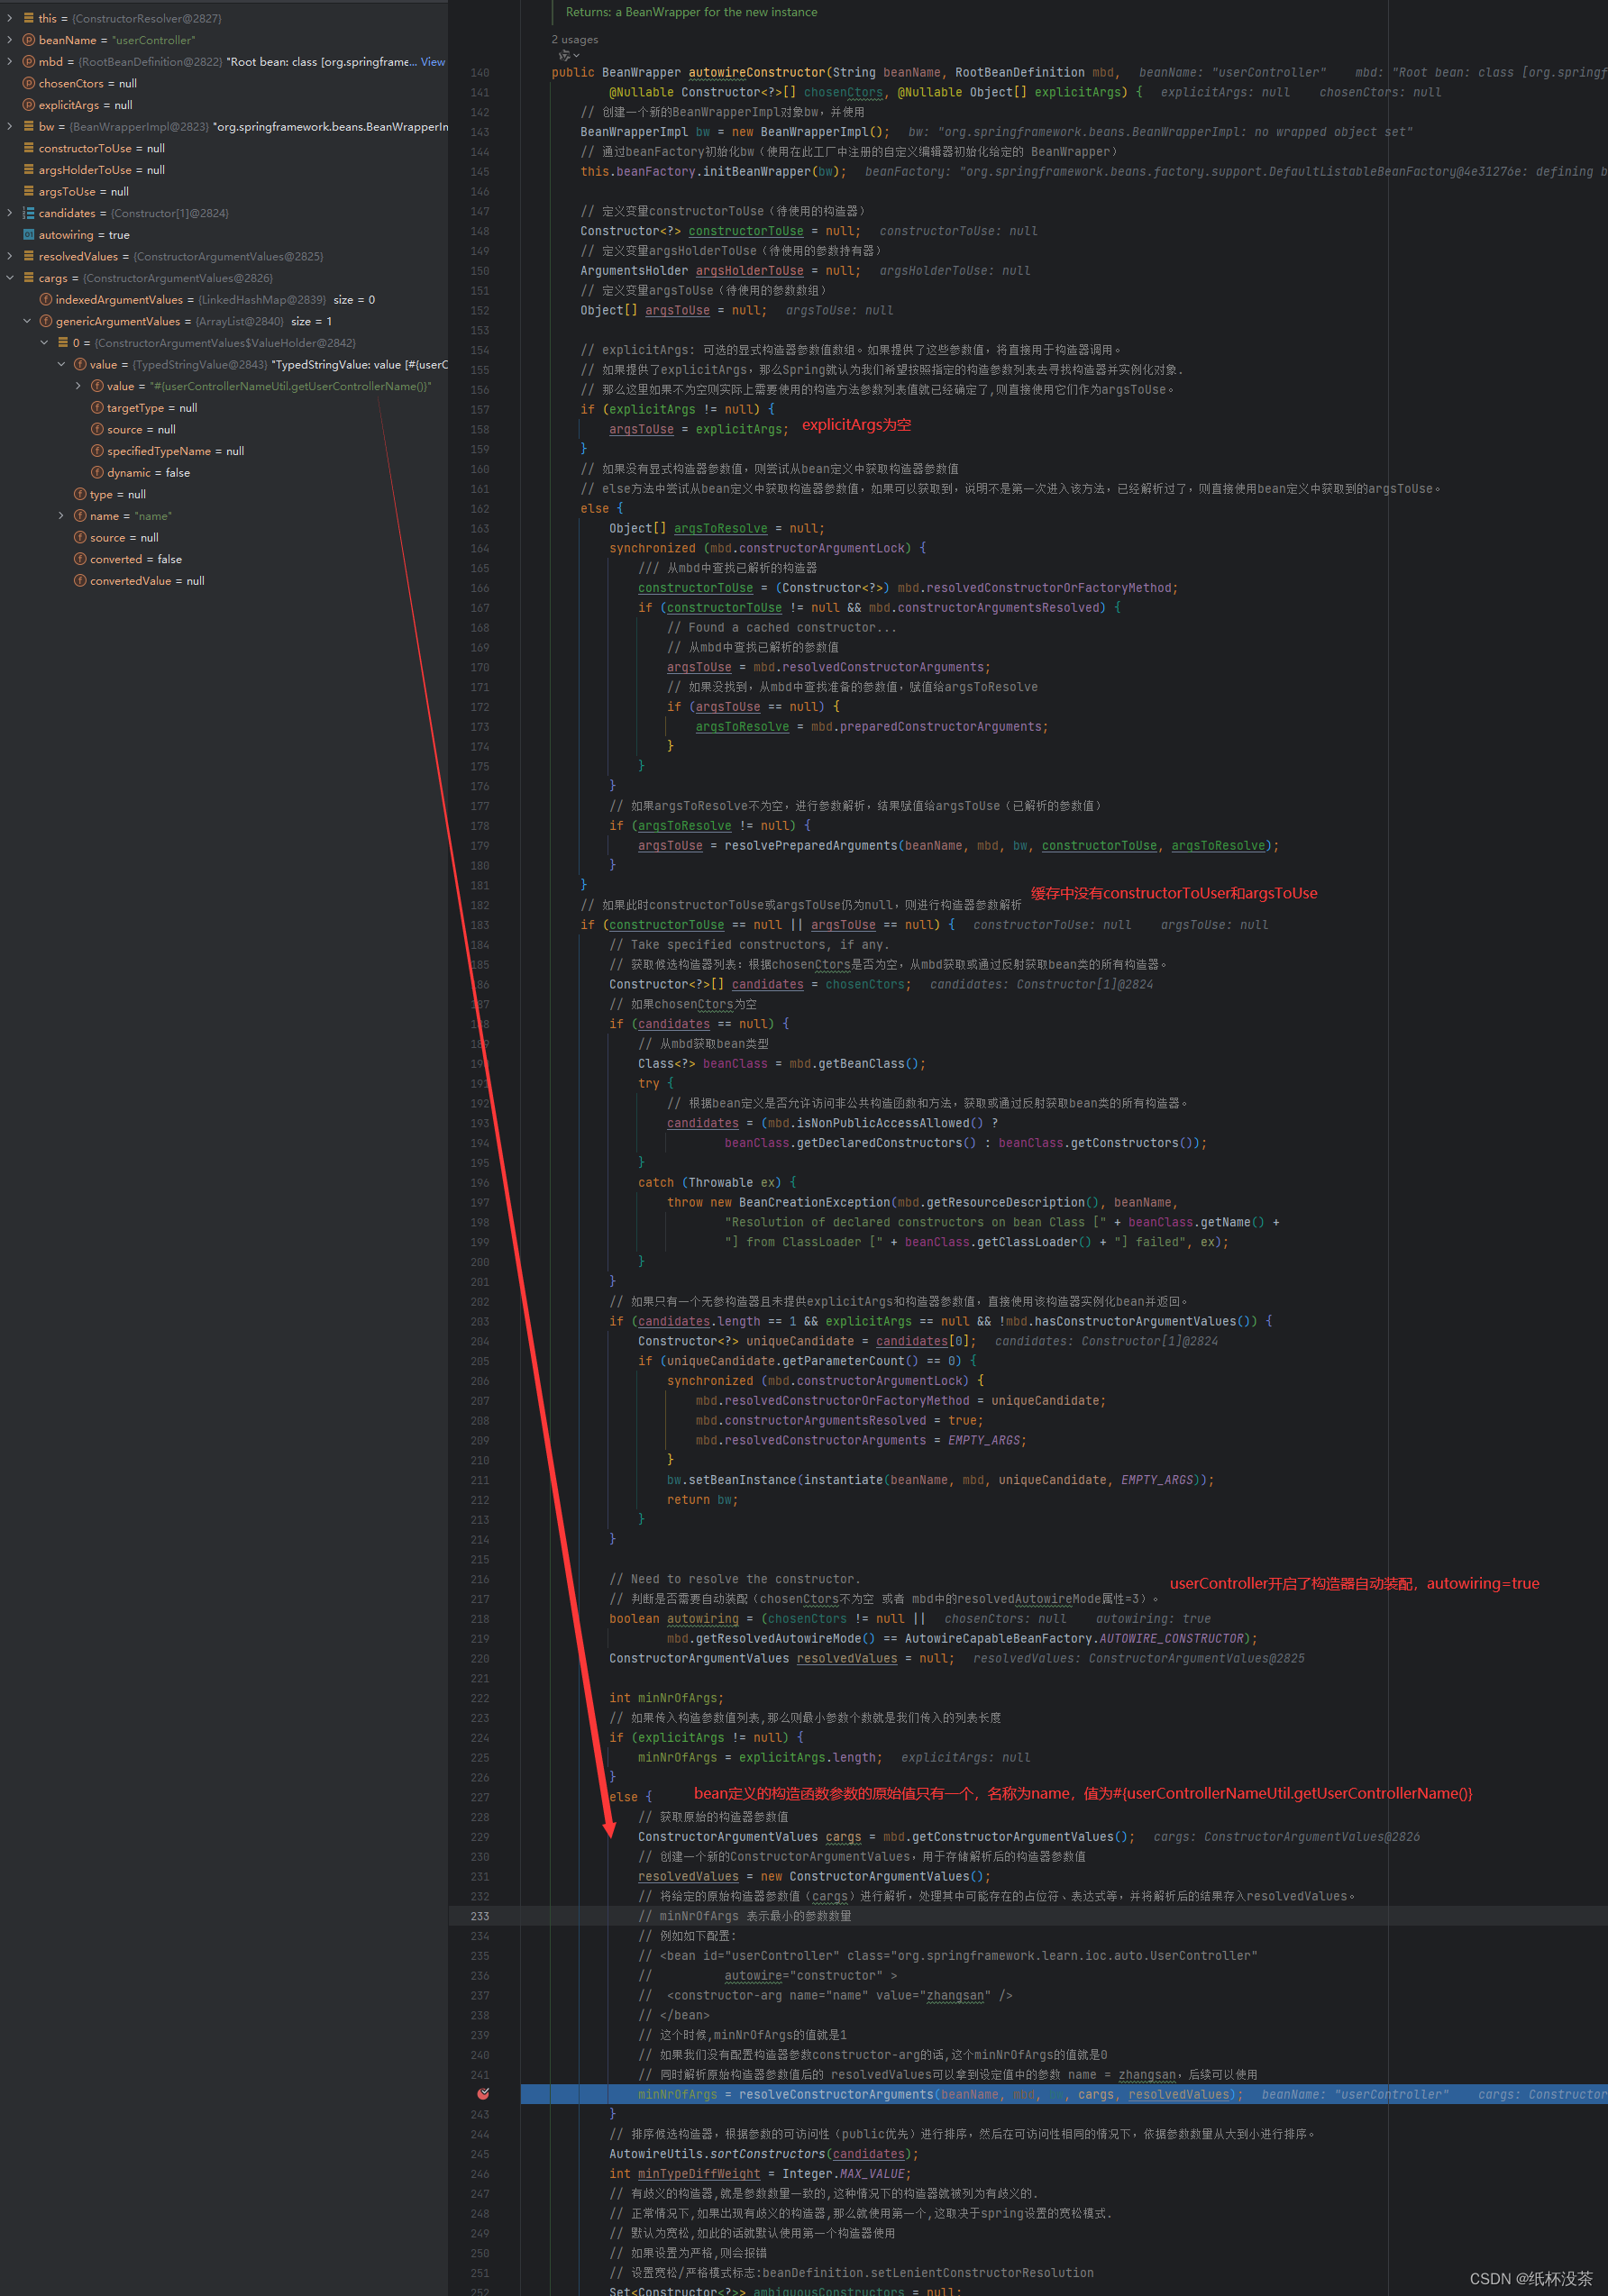Collapse the cargs node
1608x2296 pixels.
pyautogui.click(x=10, y=278)
